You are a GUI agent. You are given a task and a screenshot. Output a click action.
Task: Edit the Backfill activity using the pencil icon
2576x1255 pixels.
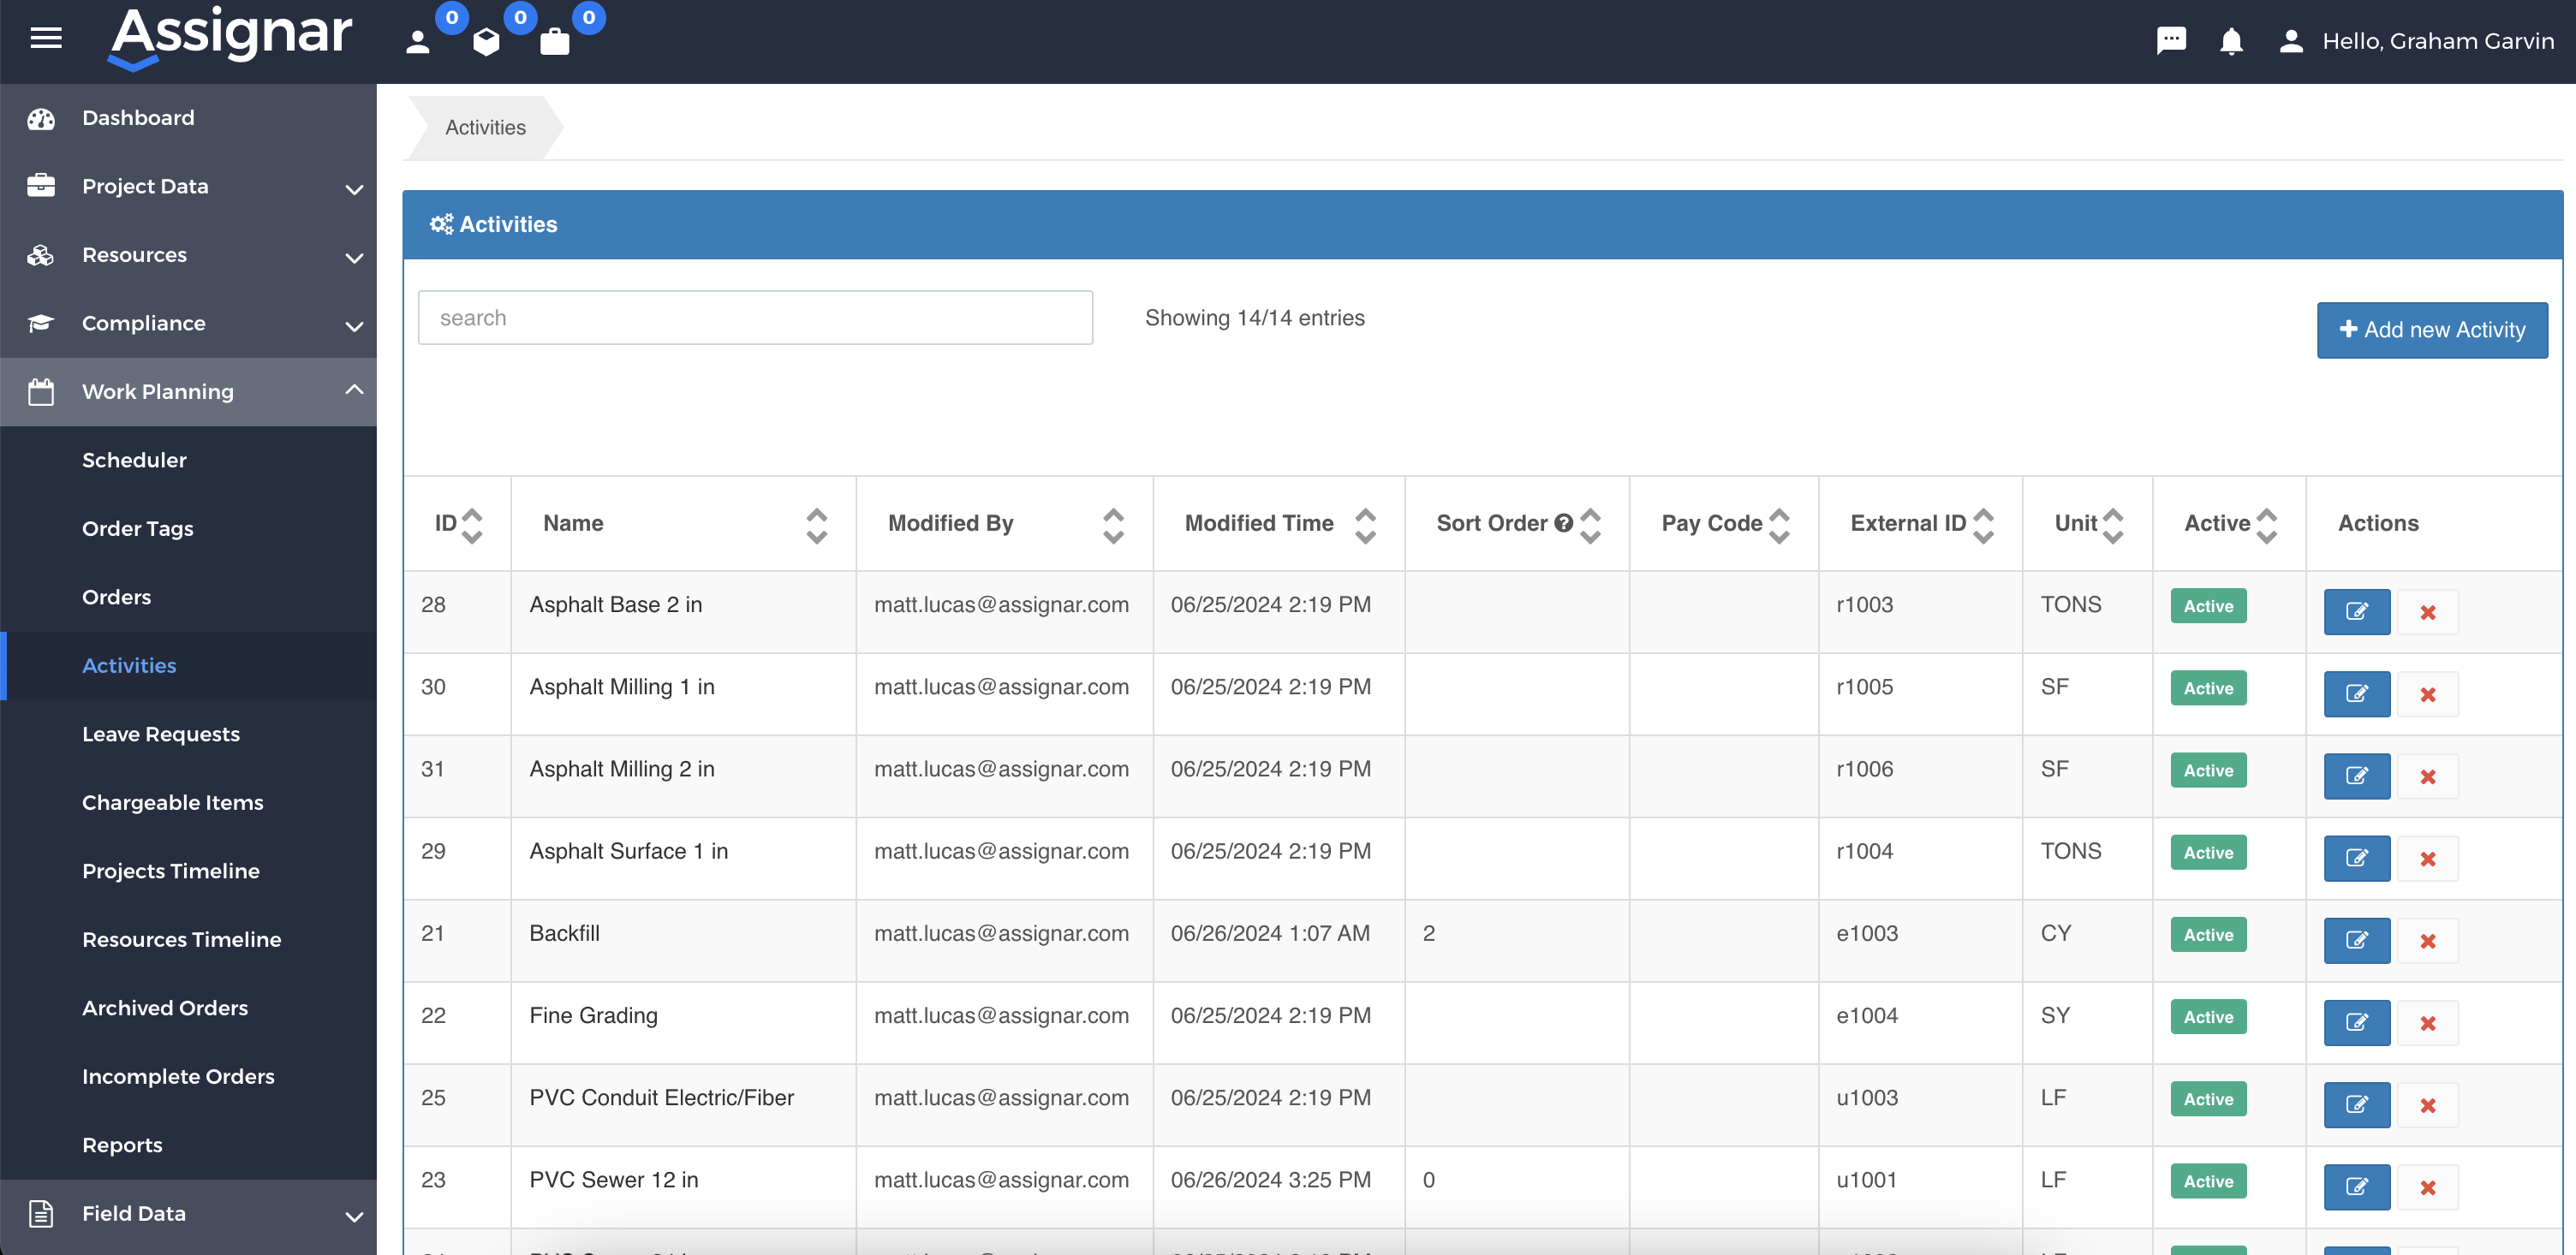click(2356, 940)
